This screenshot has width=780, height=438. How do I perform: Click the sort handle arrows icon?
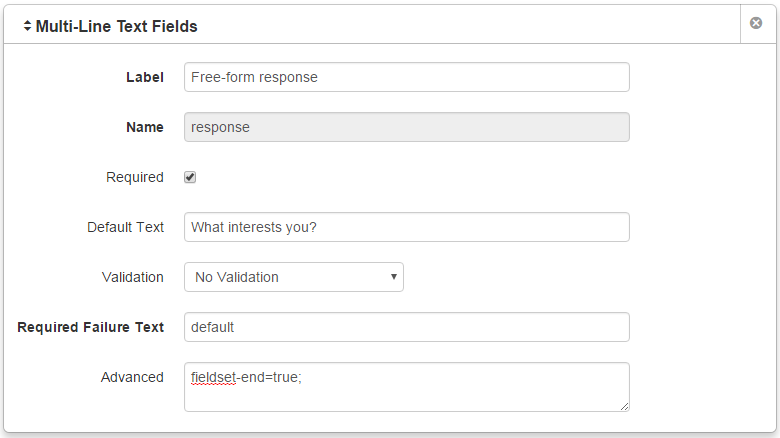coord(27,26)
